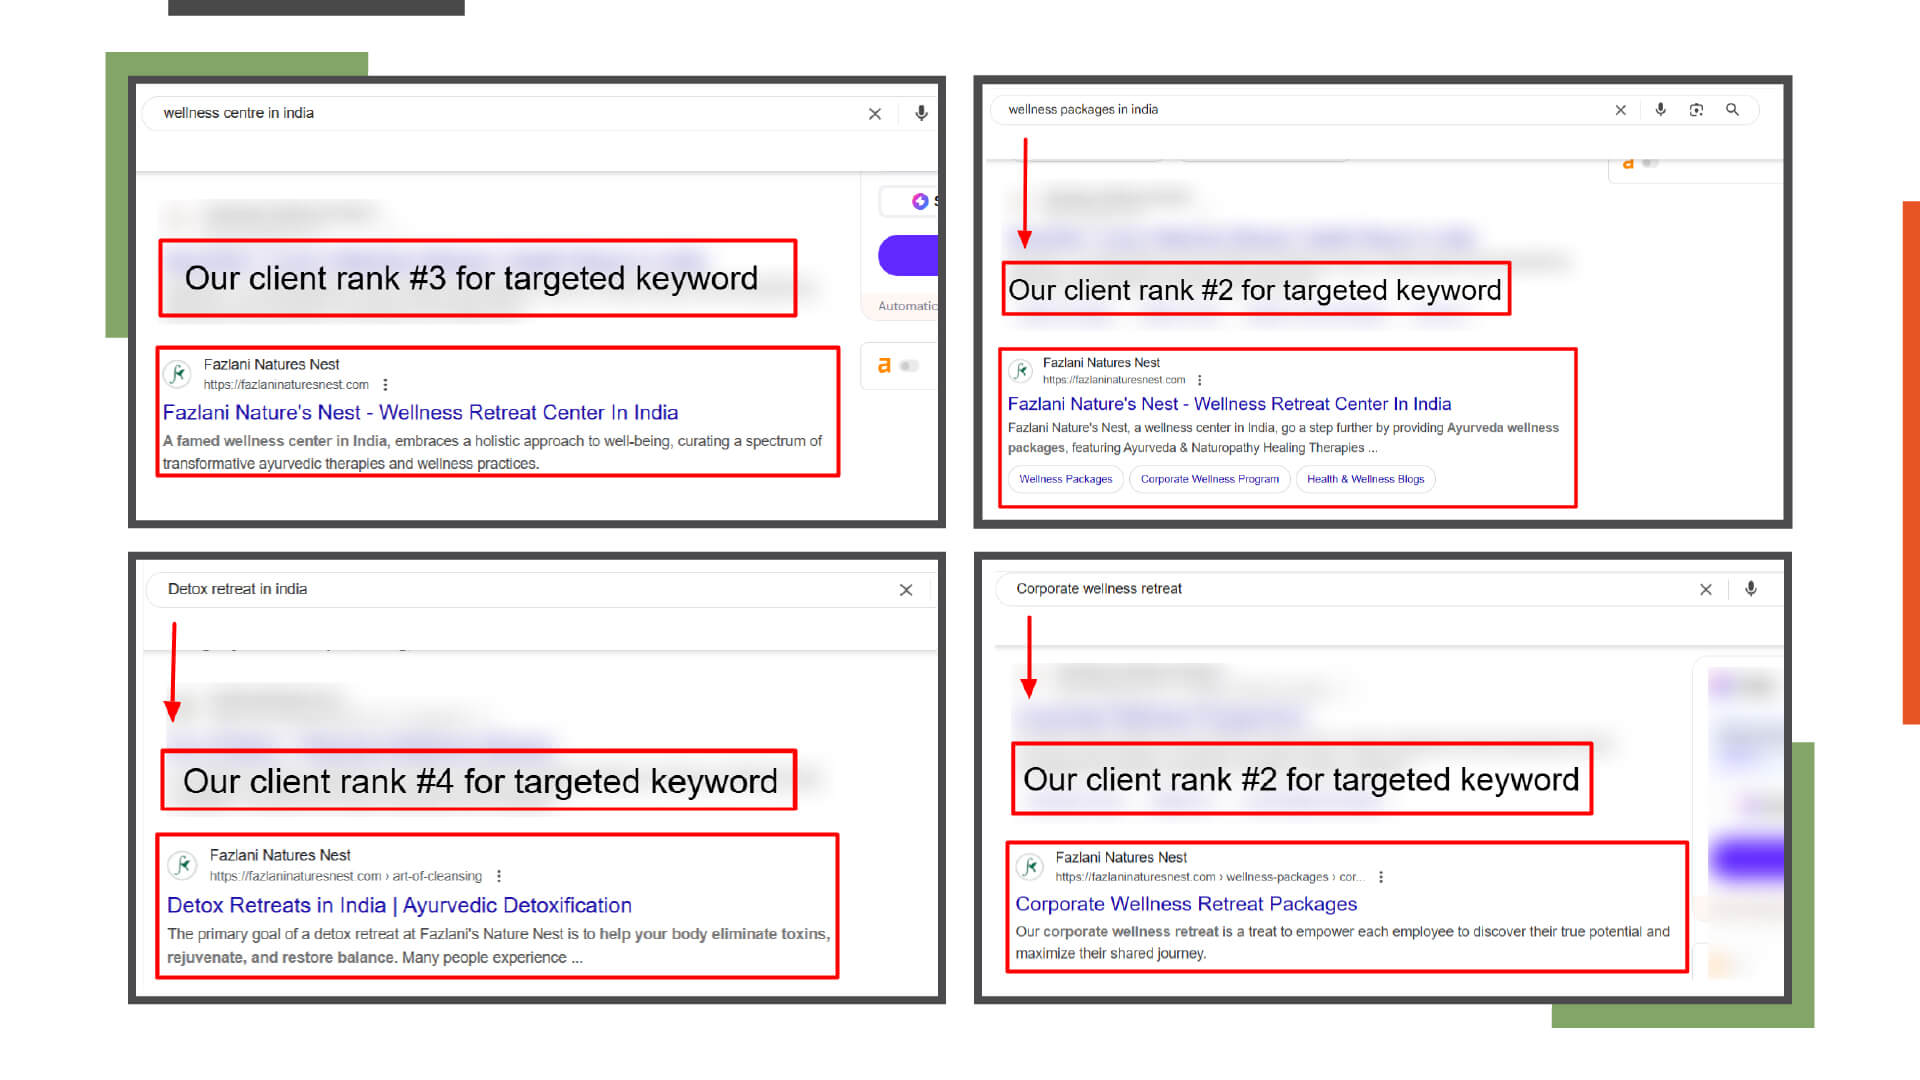Click "Fazlani Natures Nest" site name above Detox result

click(x=280, y=855)
